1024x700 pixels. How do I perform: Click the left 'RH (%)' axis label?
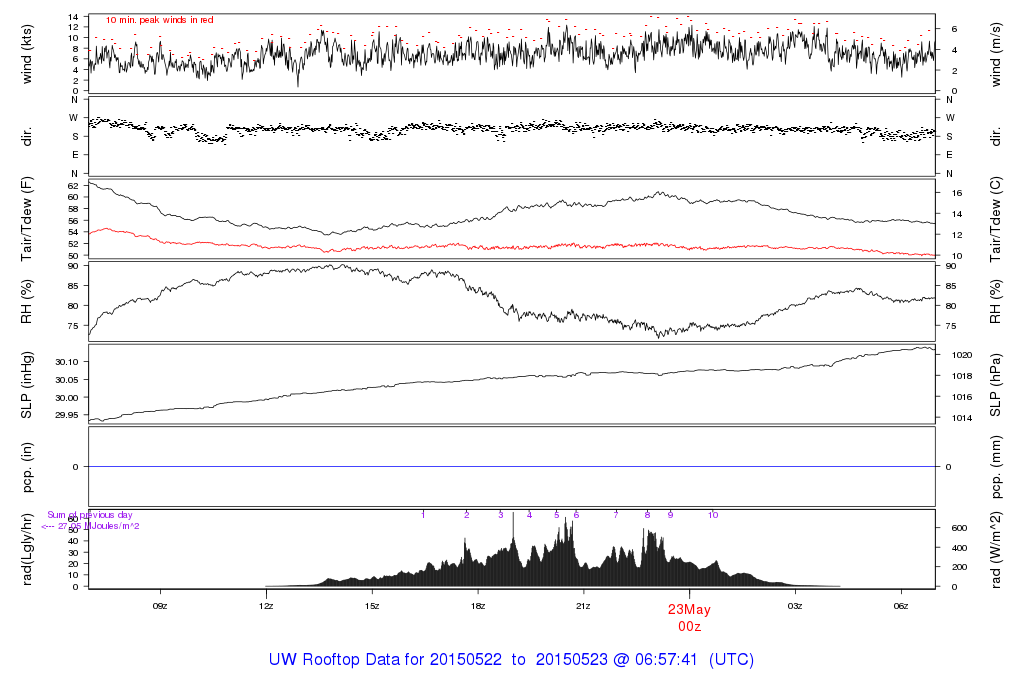coord(27,302)
